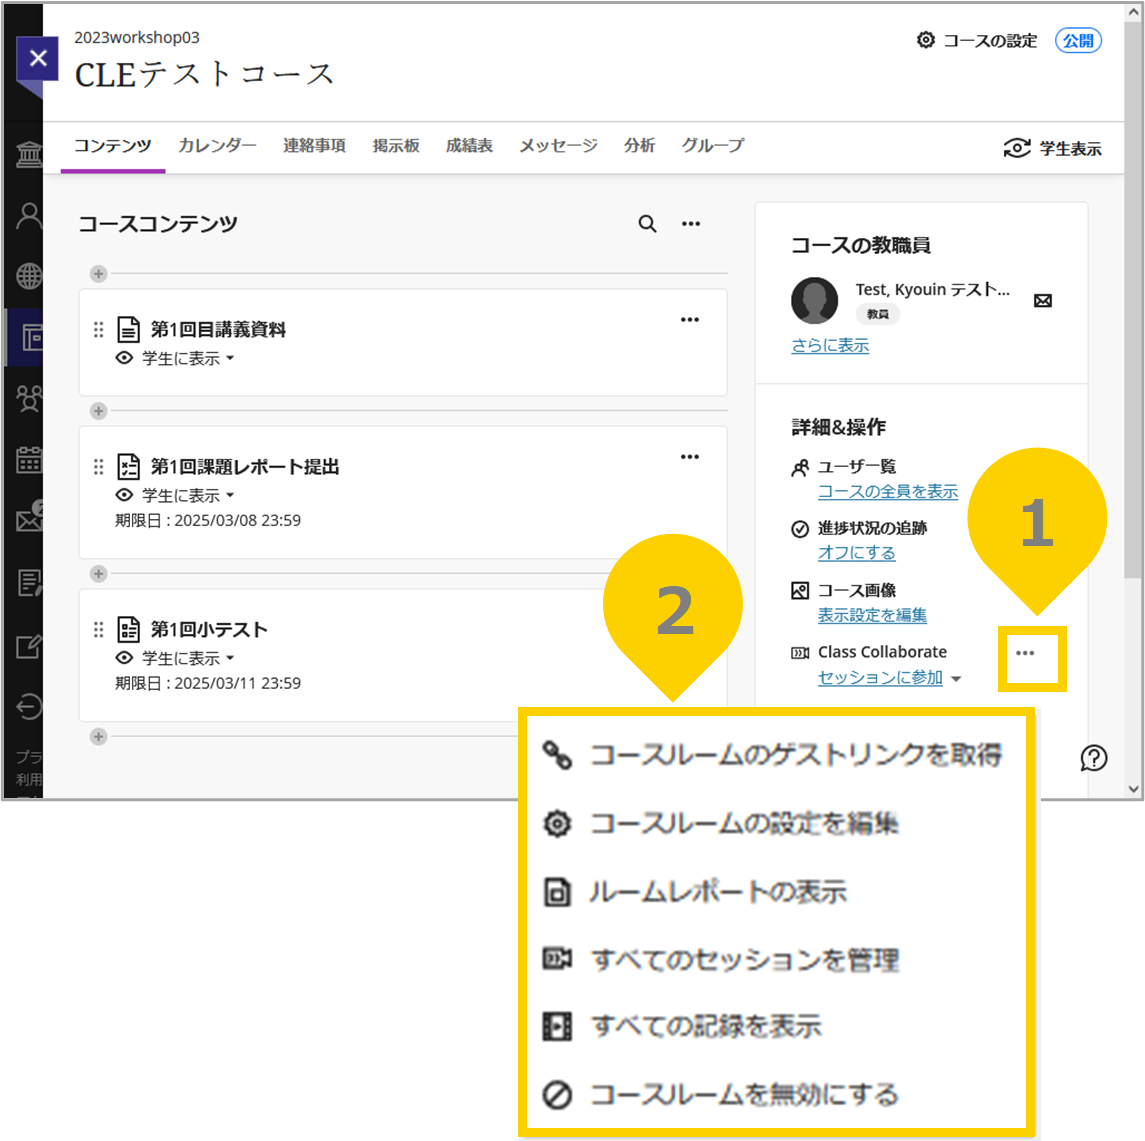Click eye icon of 第1回課題レポート提出
This screenshot has height=1141, width=1145.
(x=125, y=495)
